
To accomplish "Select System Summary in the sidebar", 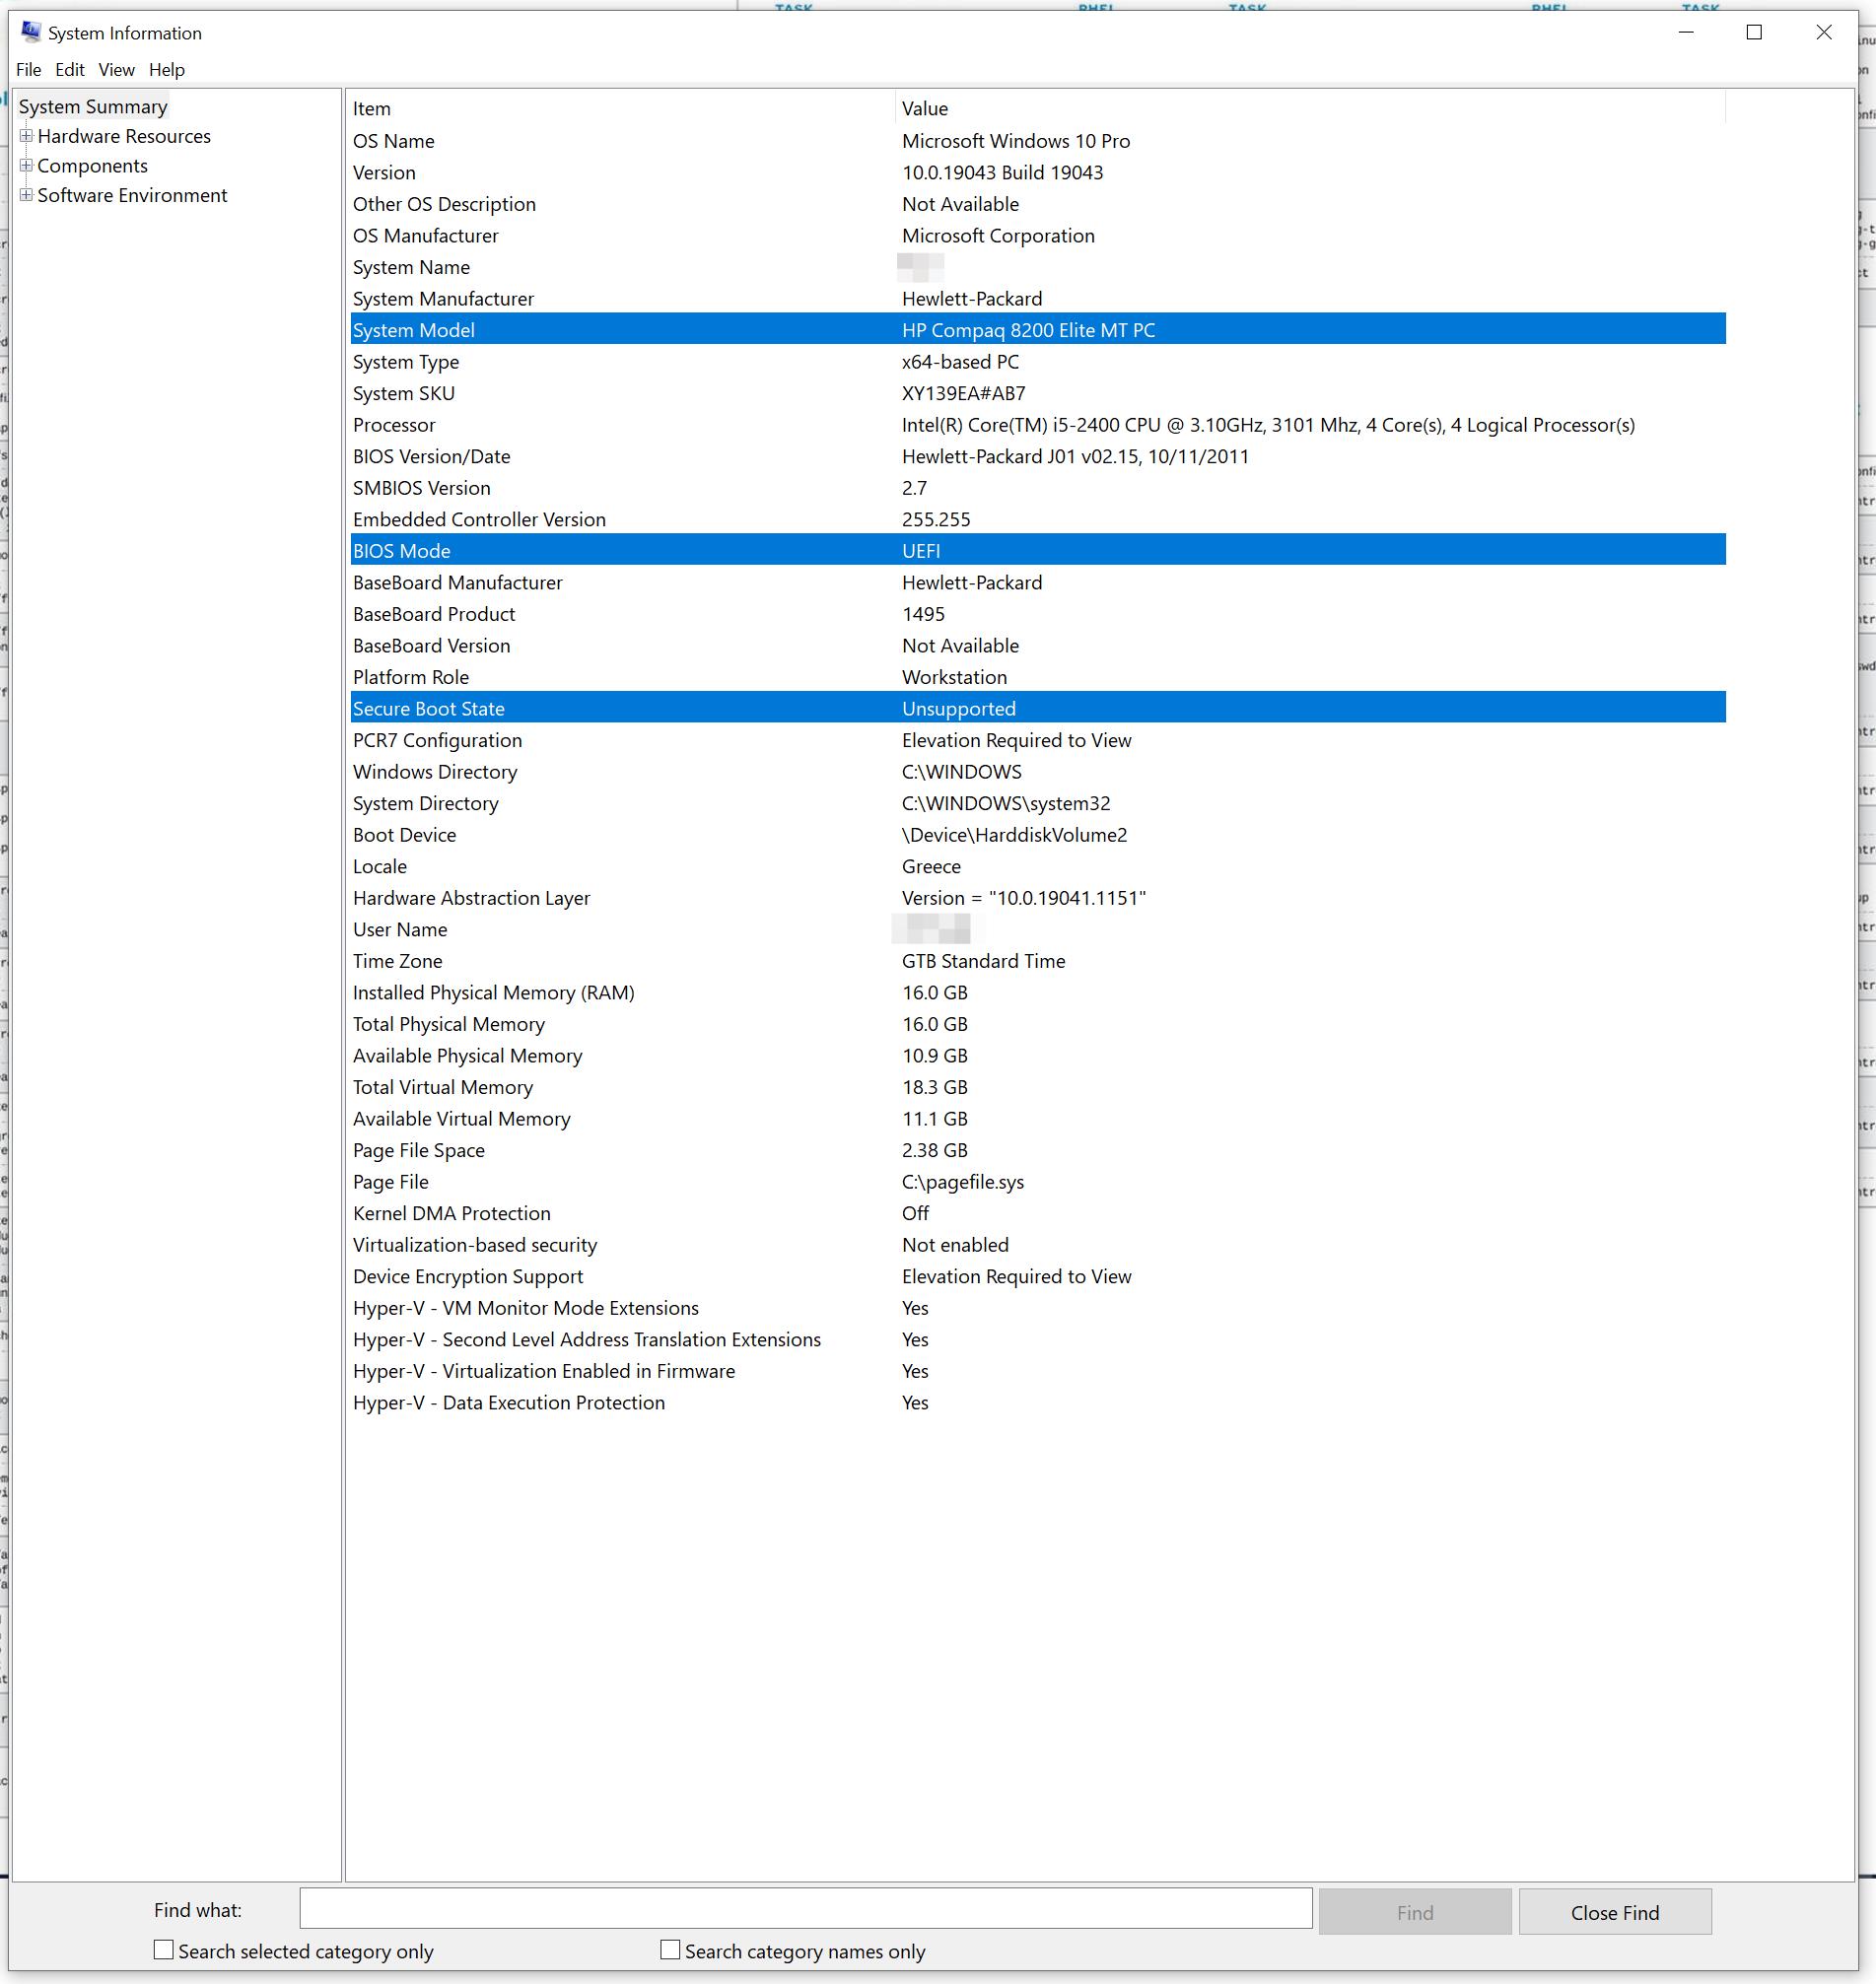I will [93, 106].
